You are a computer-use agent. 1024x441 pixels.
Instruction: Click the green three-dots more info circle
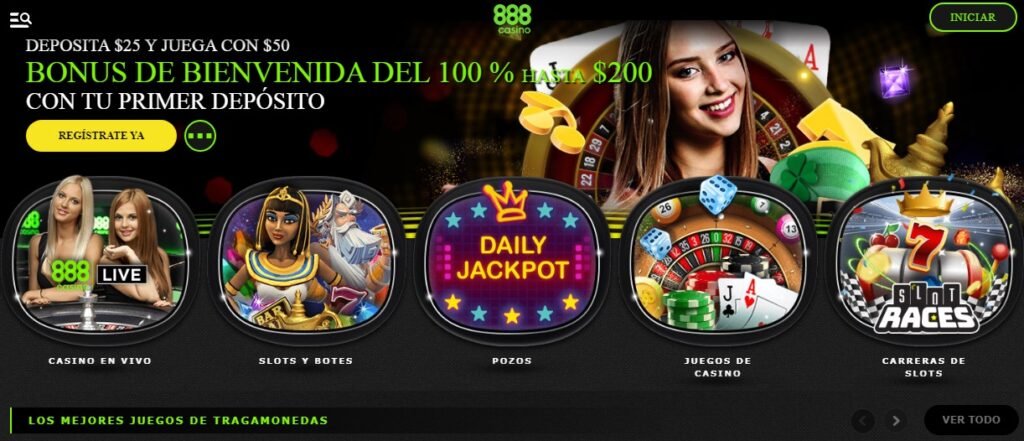200,136
